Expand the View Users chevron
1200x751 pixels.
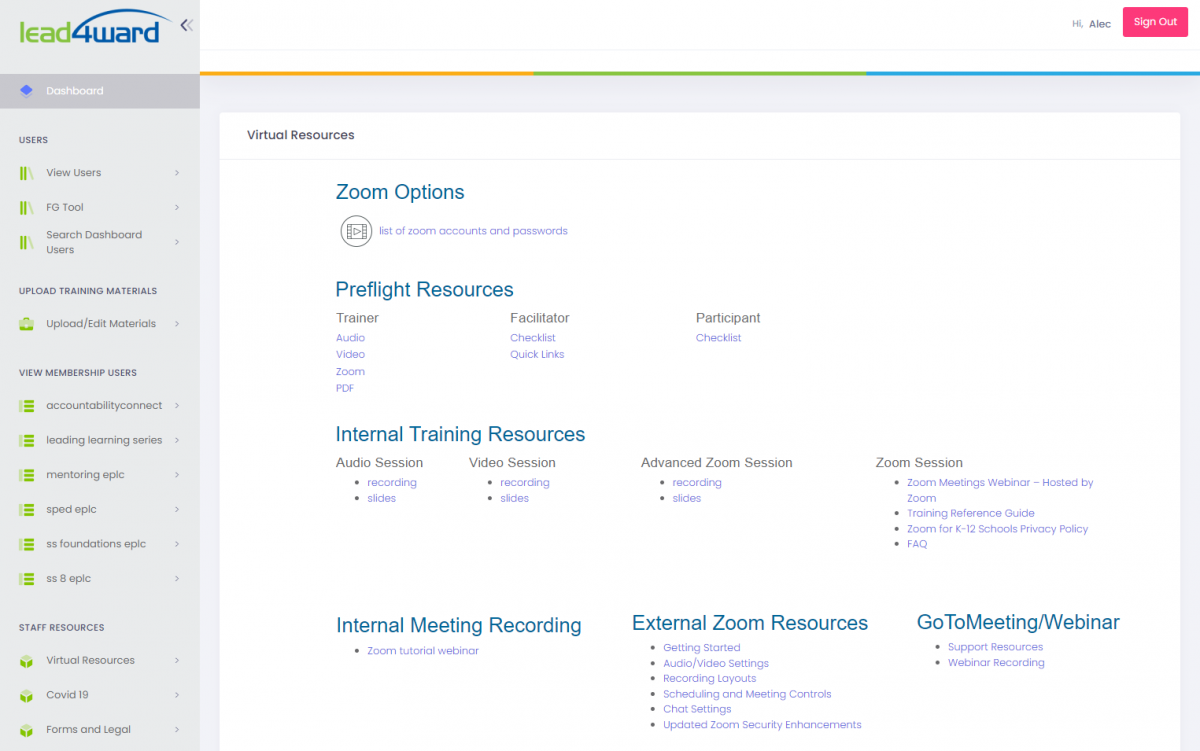pos(177,173)
